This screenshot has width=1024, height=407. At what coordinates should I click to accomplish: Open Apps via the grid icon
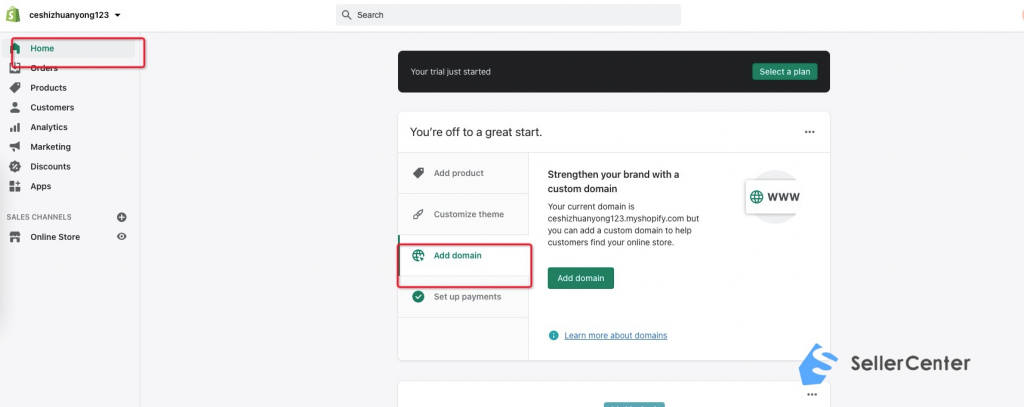14,186
